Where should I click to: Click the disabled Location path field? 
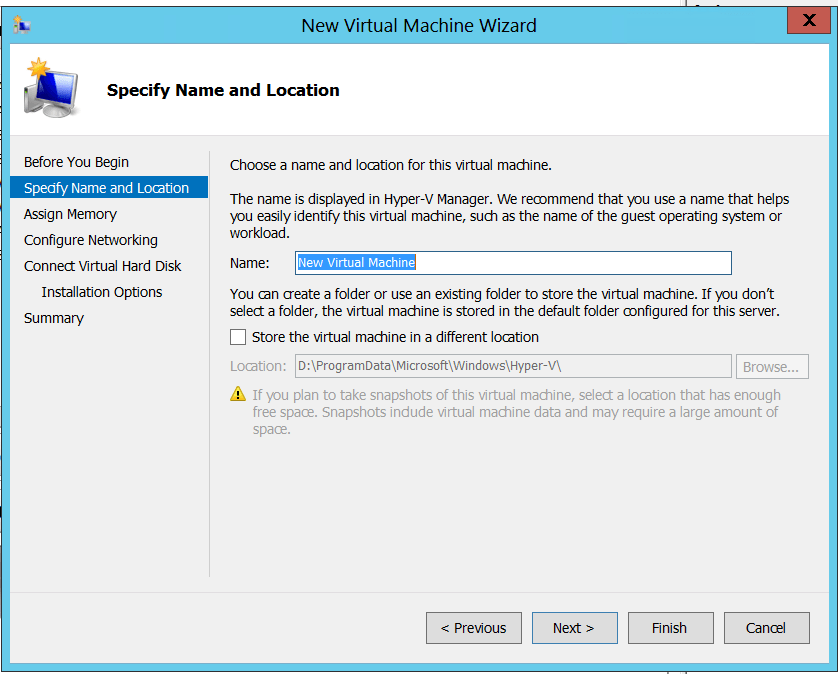(x=513, y=366)
